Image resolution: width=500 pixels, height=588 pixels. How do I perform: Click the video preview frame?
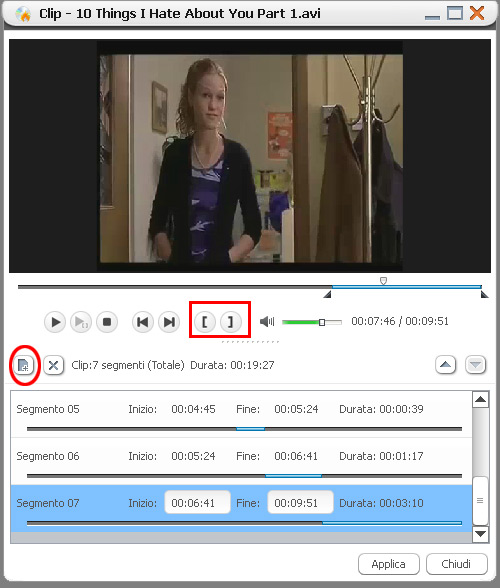click(x=250, y=156)
